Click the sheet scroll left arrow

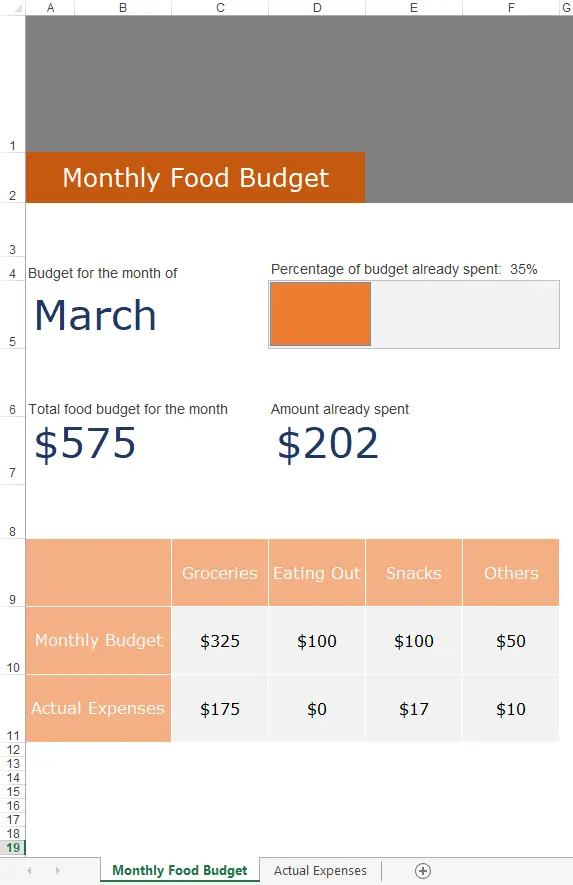(29, 871)
